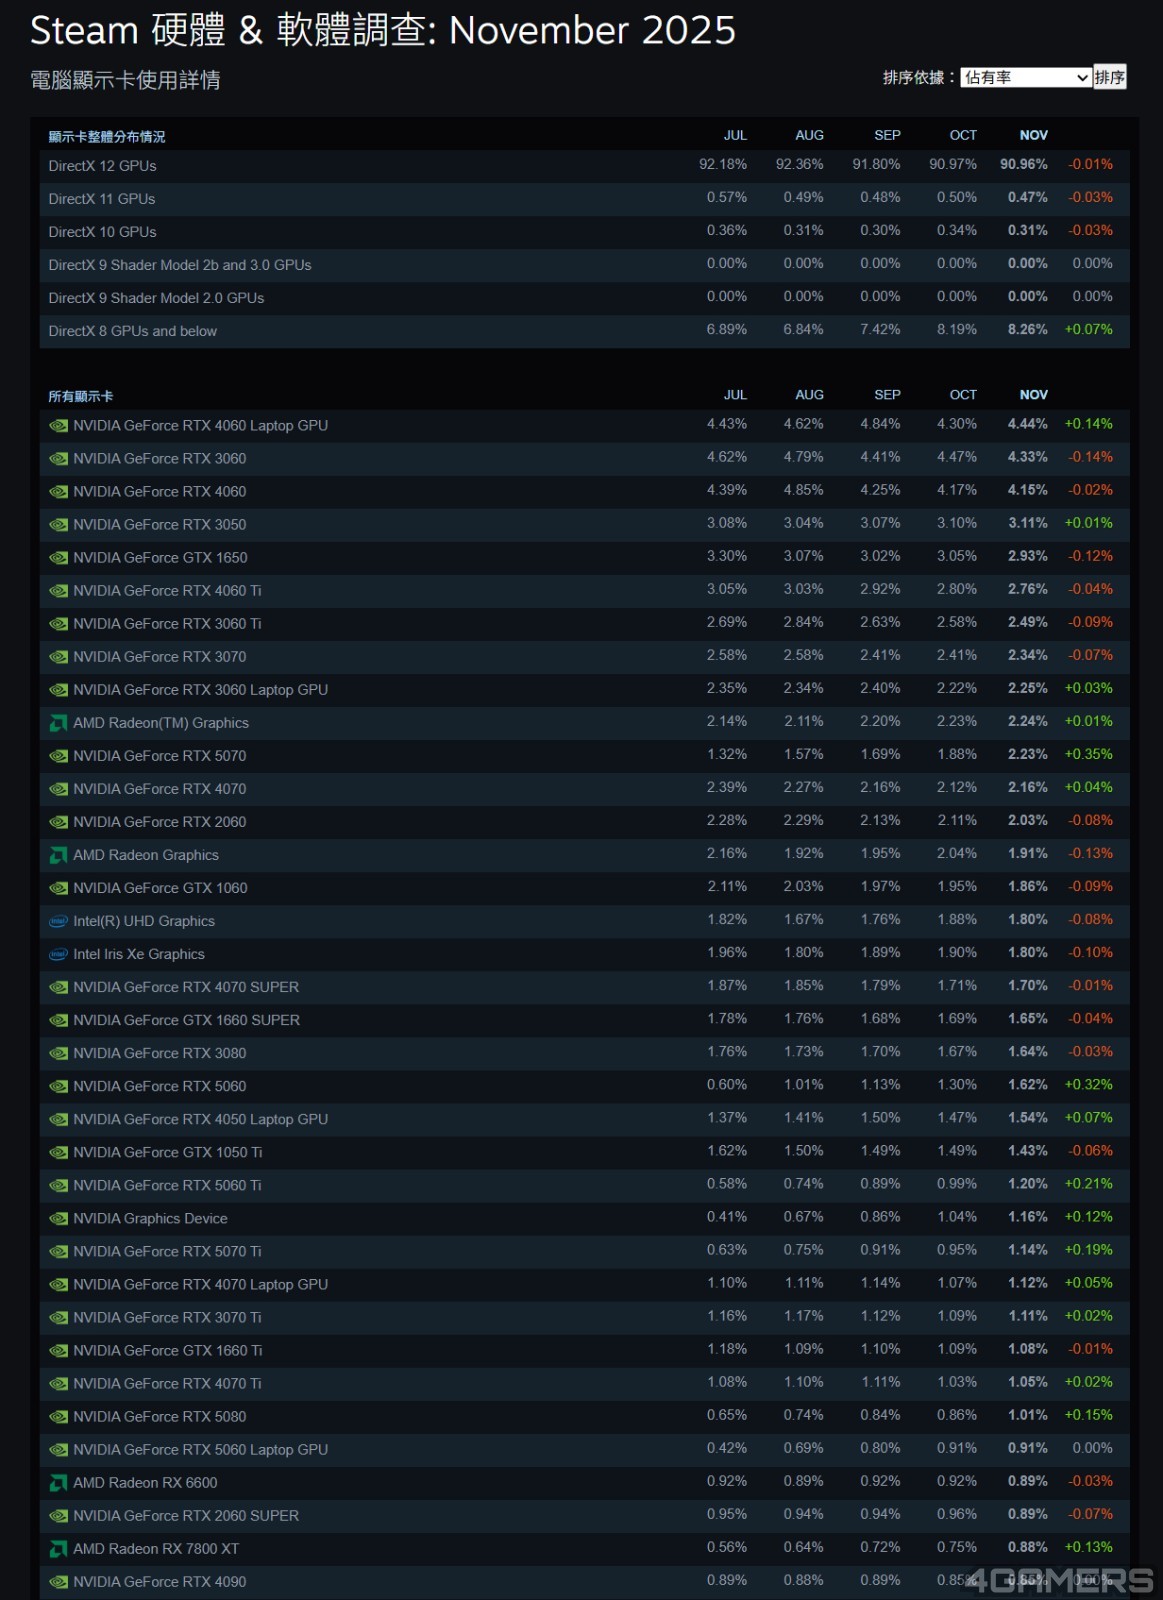Click Intel icon beside Iris Xe Graphics
1163x1600 pixels.
tap(59, 954)
